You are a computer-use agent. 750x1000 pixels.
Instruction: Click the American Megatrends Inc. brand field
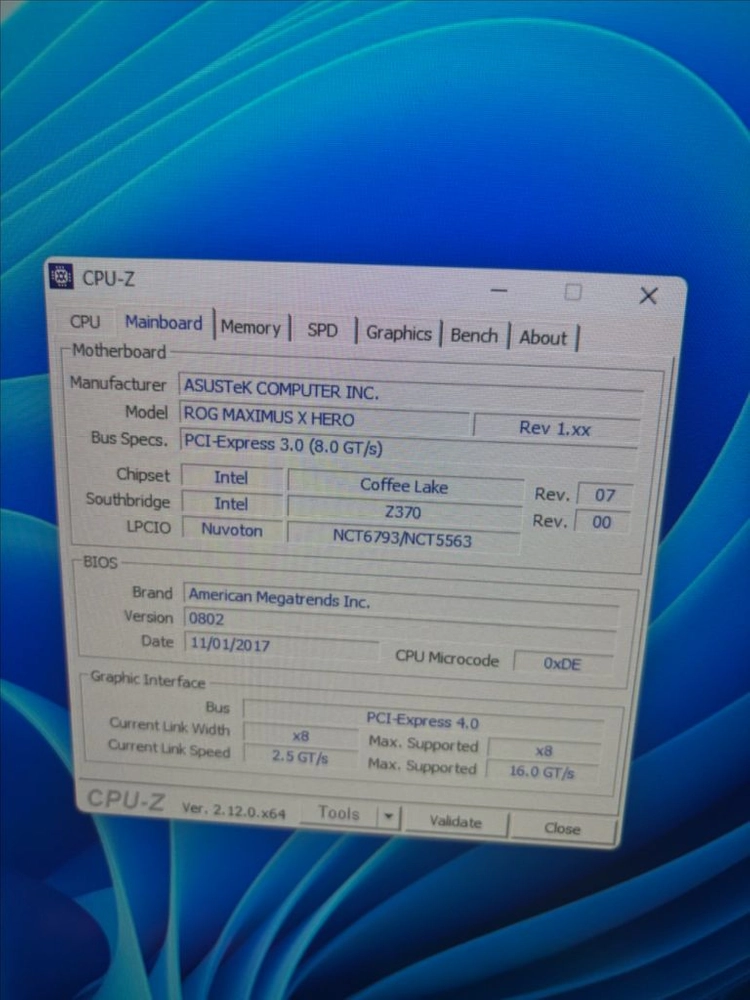pos(401,599)
